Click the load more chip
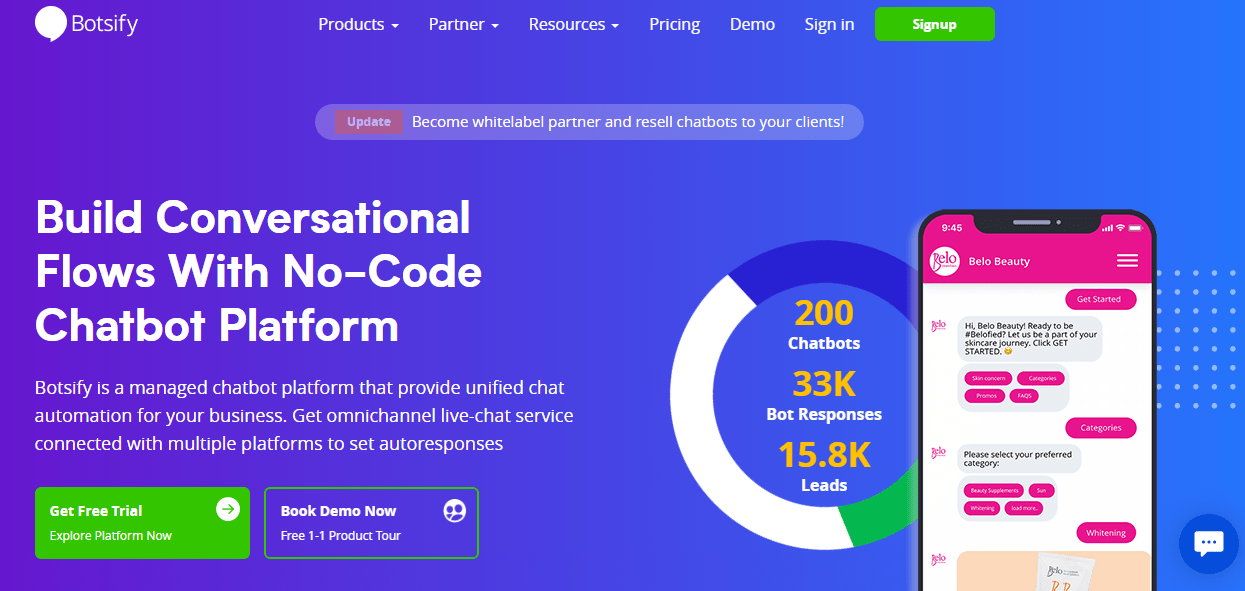 (x=1024, y=508)
